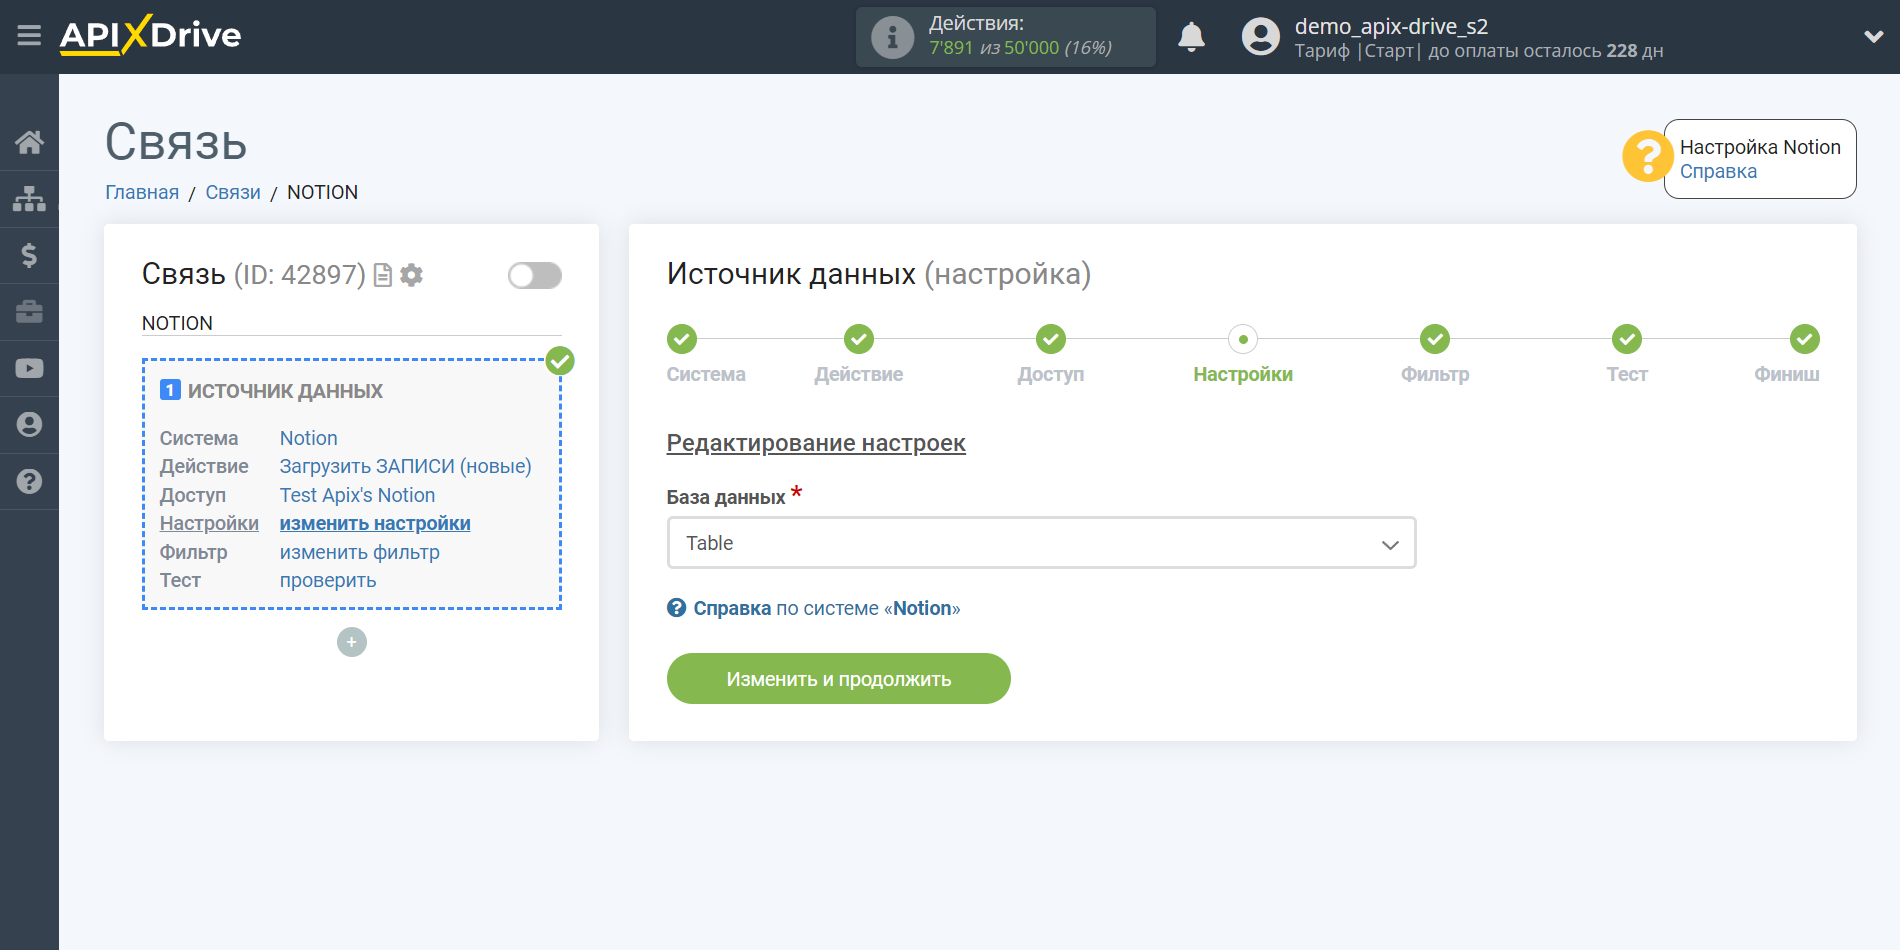Open the Справка link in help box

coord(1718,171)
